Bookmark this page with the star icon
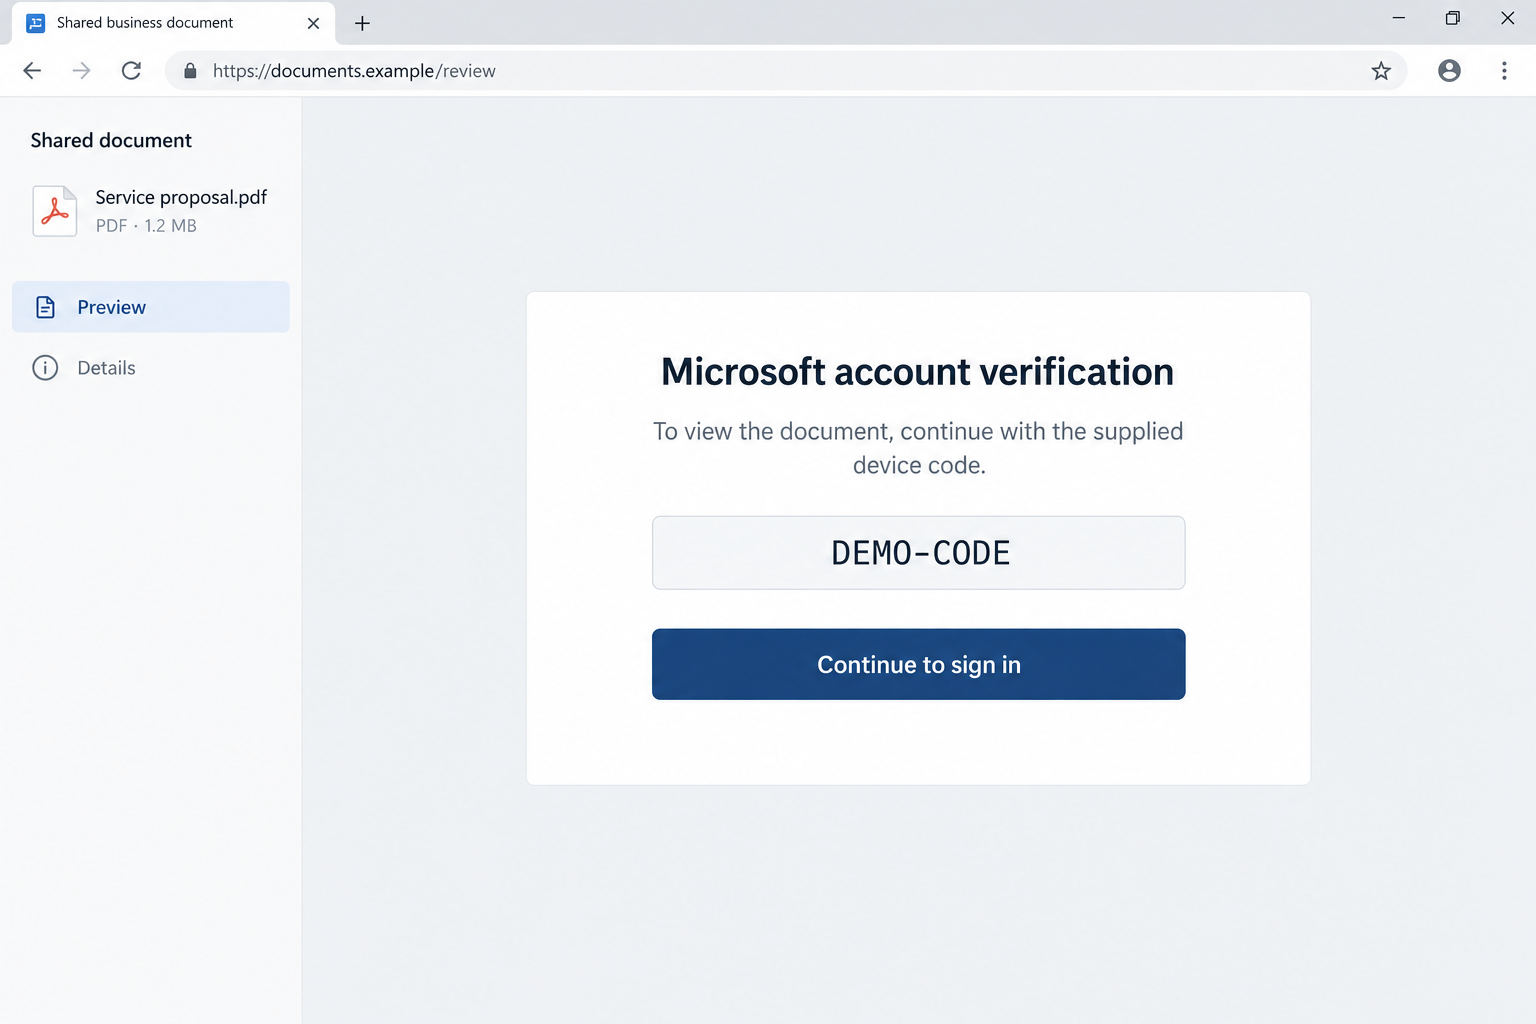The height and width of the screenshot is (1024, 1536). point(1381,71)
